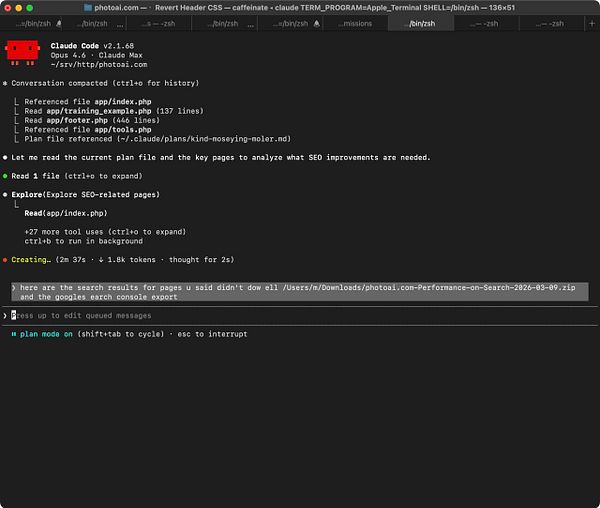Click 'thought for 2s' in status line
This screenshot has height=508, width=600.
(199, 260)
